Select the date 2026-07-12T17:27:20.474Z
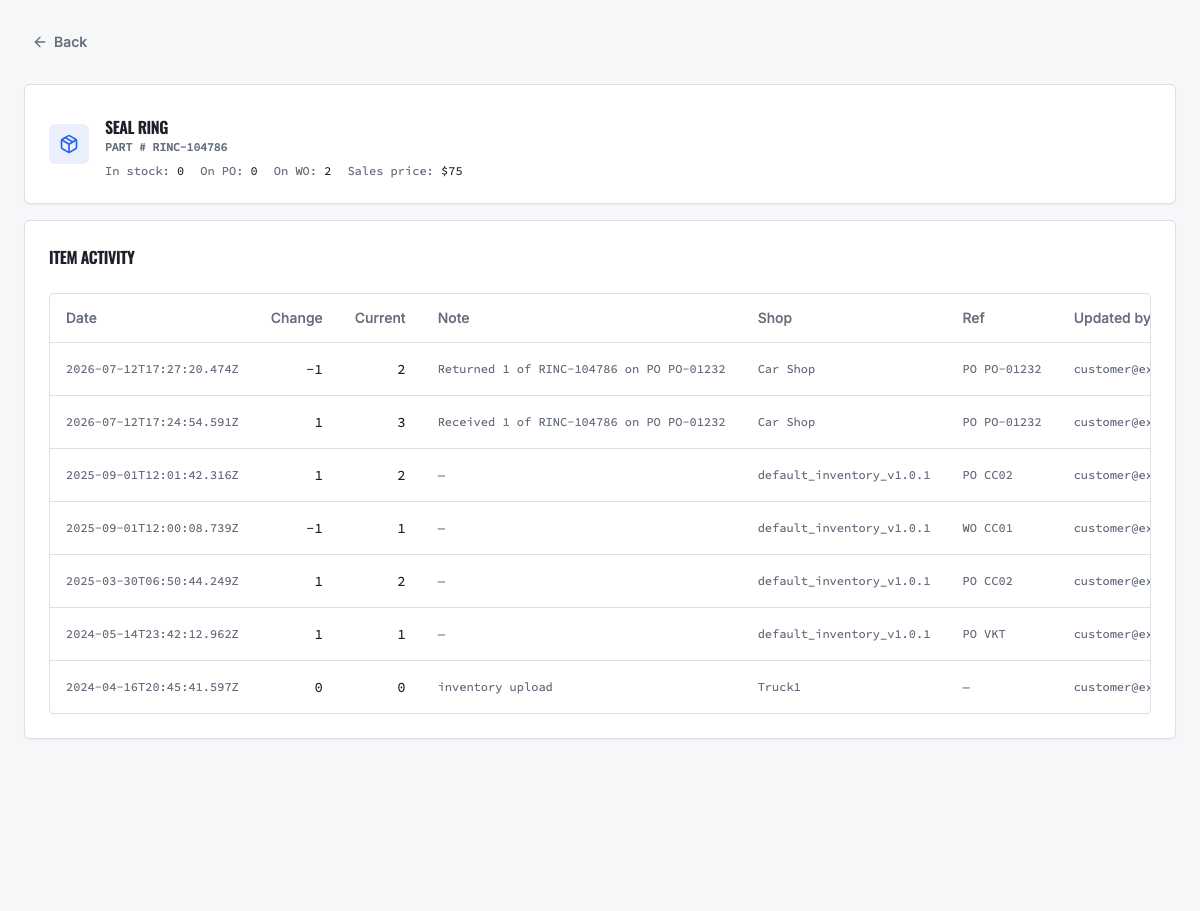This screenshot has height=911, width=1200. (x=152, y=369)
